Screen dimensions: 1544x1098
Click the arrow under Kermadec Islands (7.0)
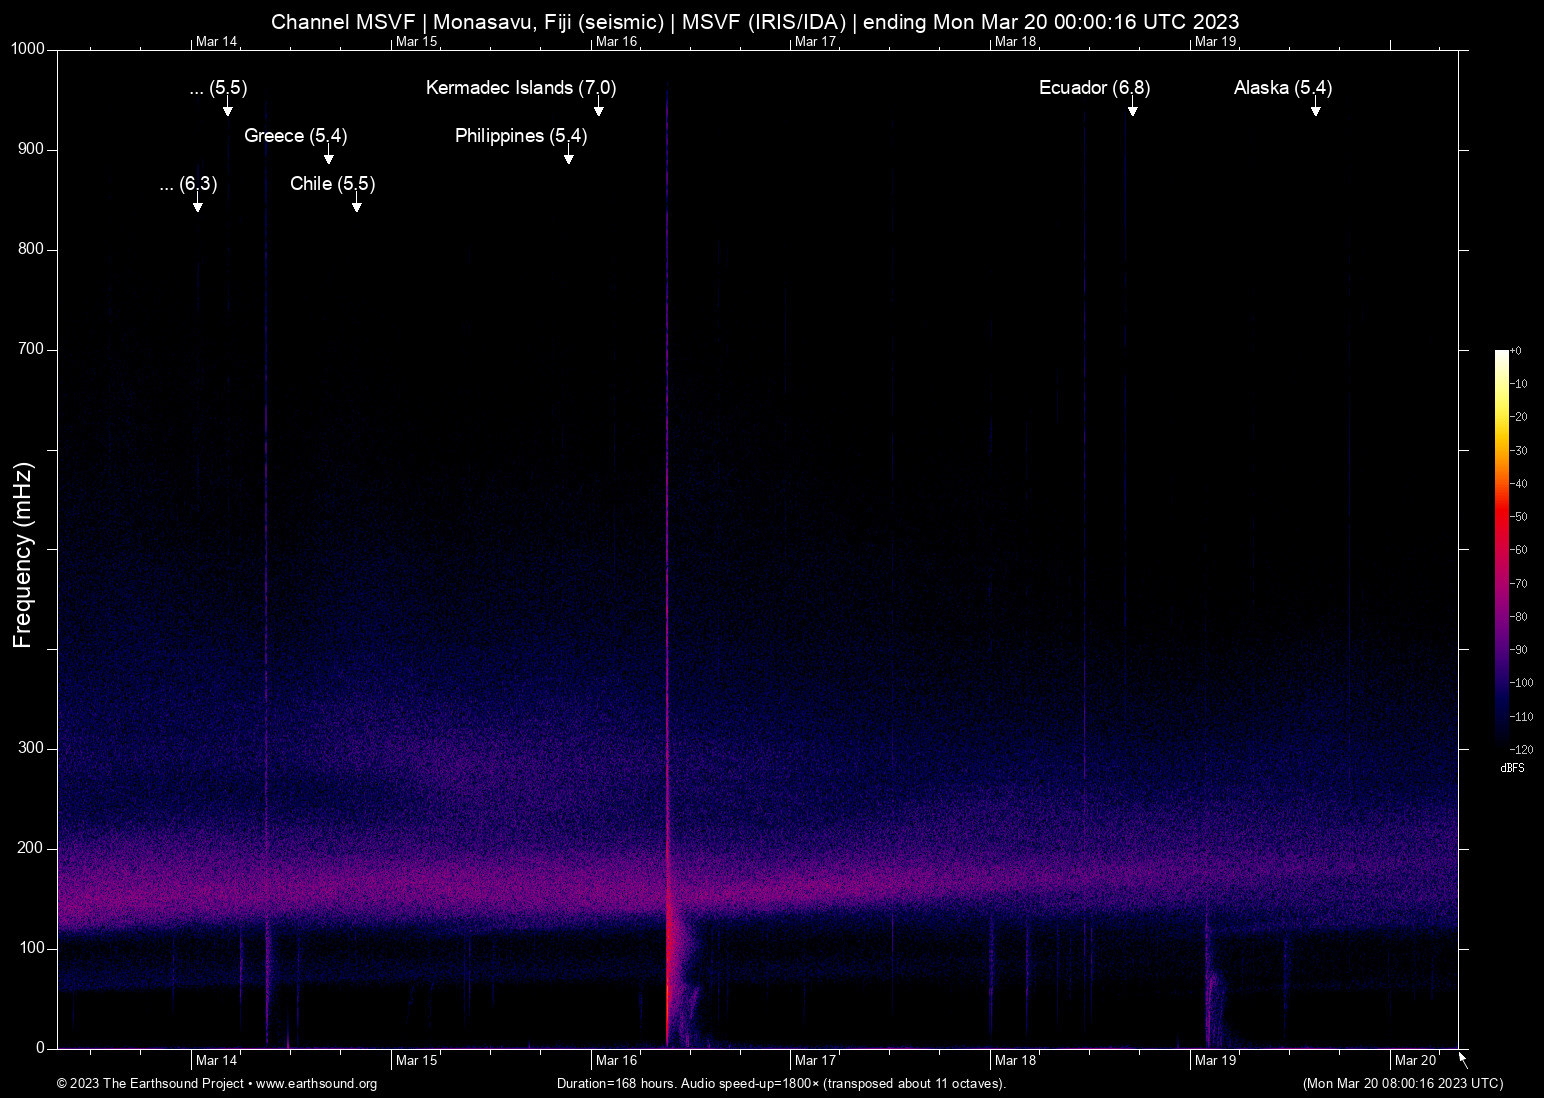[x=598, y=108]
